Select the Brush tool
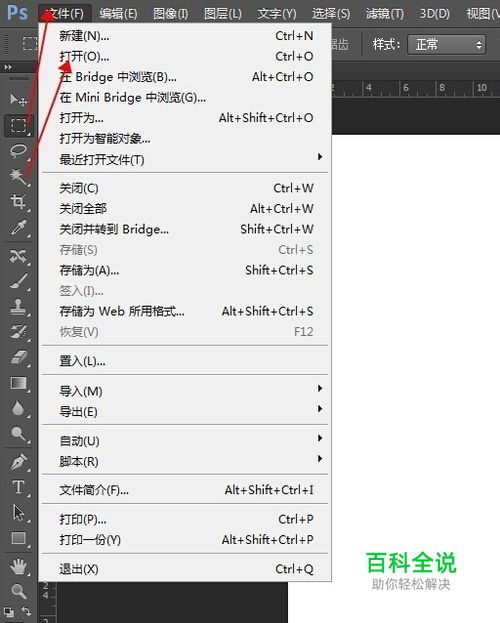Viewport: 500px width, 623px height. pos(18,281)
